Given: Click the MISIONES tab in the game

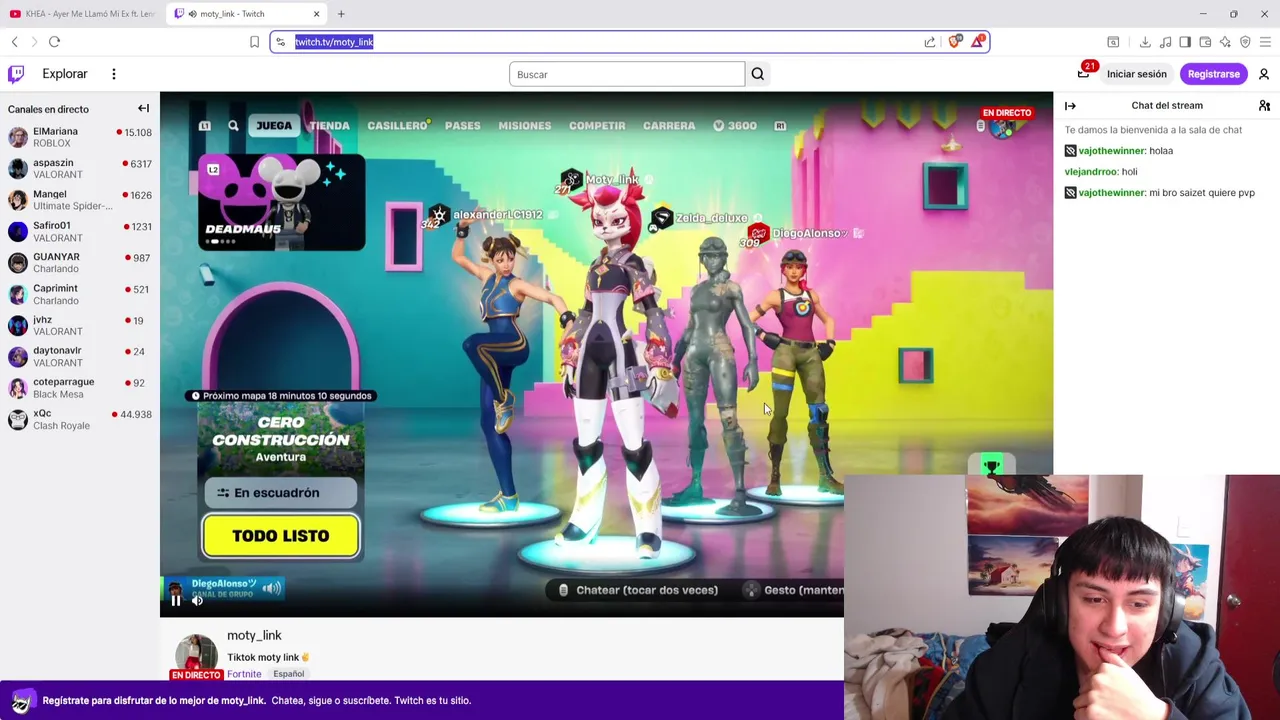Looking at the screenshot, I should point(525,126).
